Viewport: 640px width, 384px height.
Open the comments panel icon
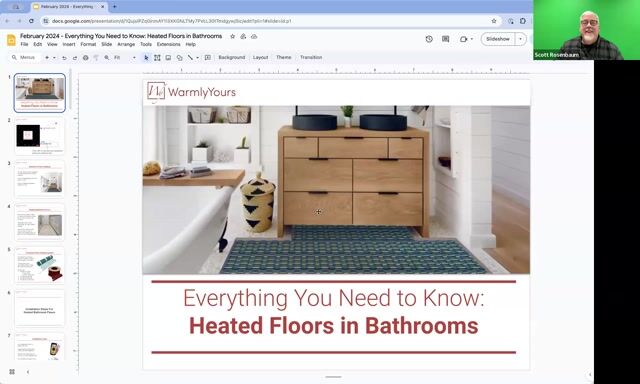point(446,39)
